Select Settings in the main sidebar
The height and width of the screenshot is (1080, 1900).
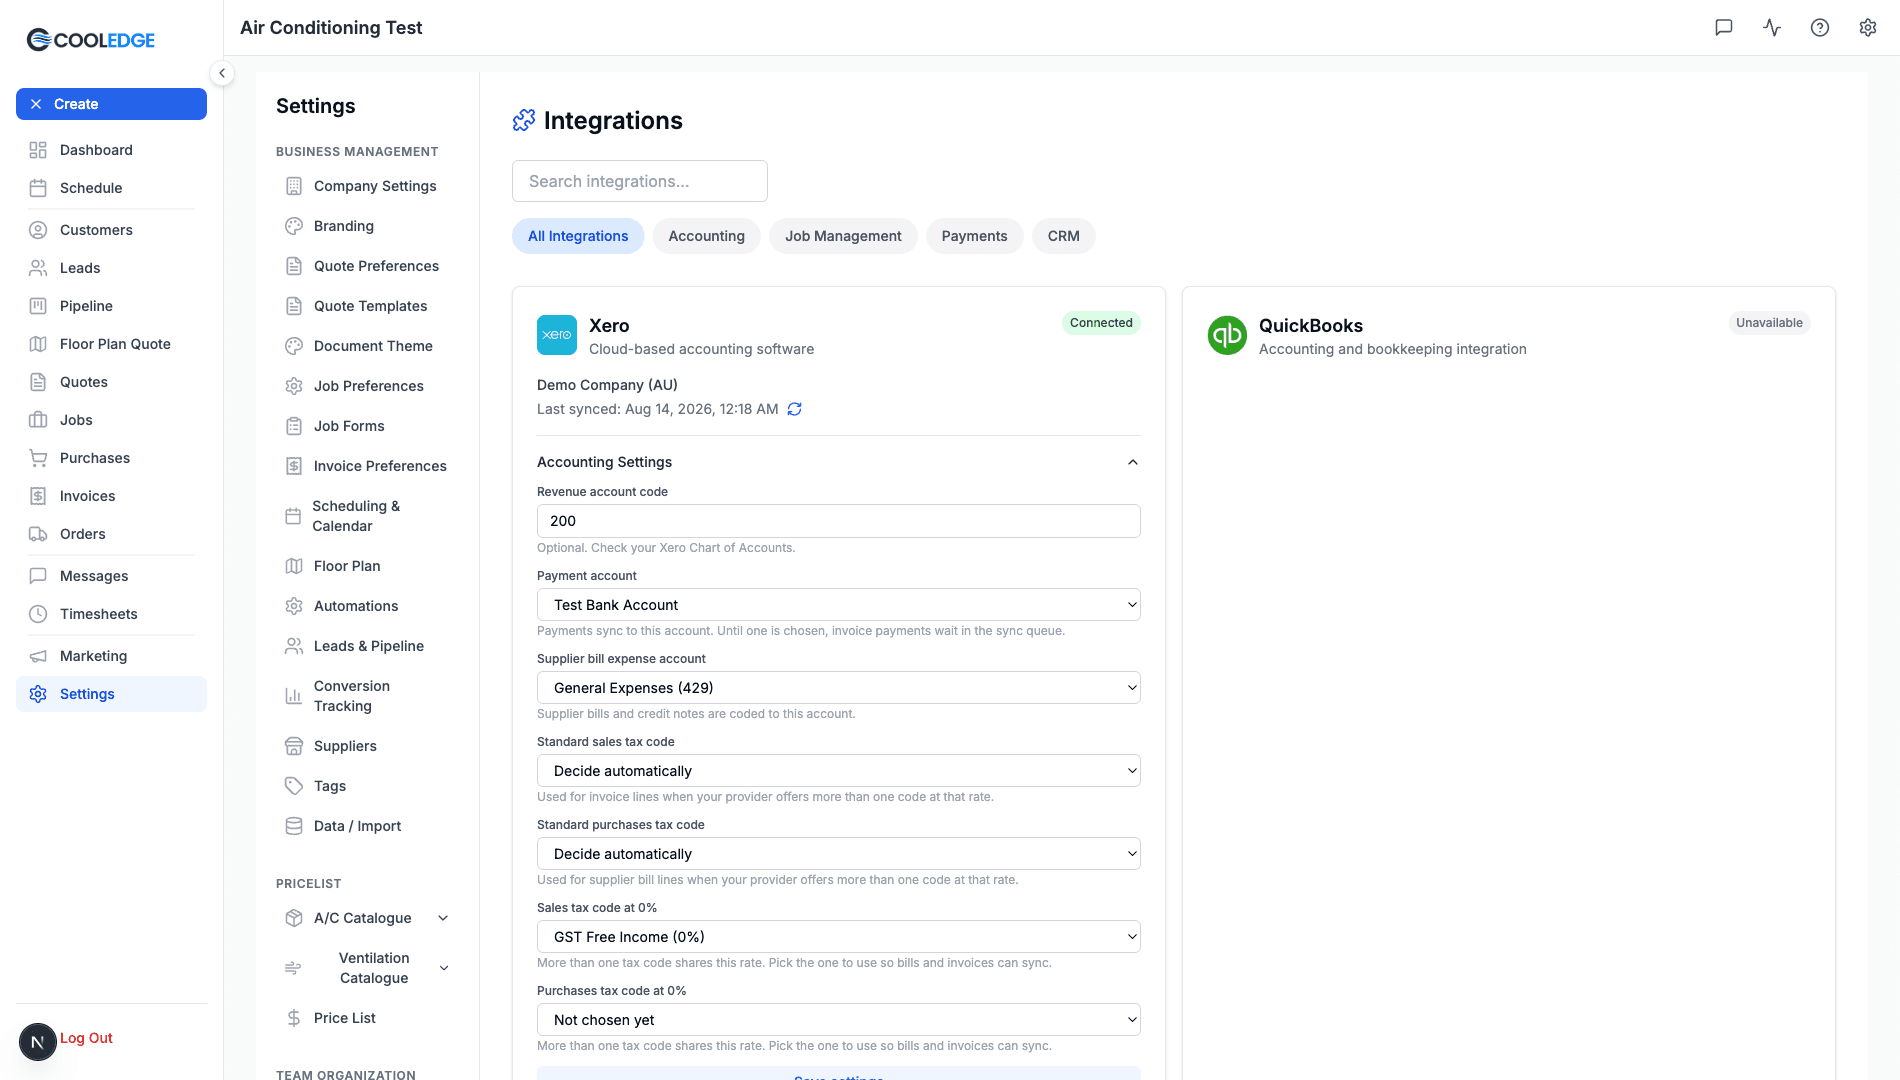pos(111,694)
